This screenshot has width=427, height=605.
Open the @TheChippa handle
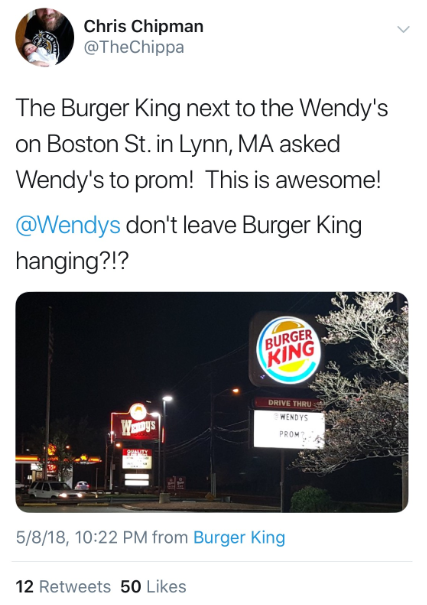(x=134, y=47)
